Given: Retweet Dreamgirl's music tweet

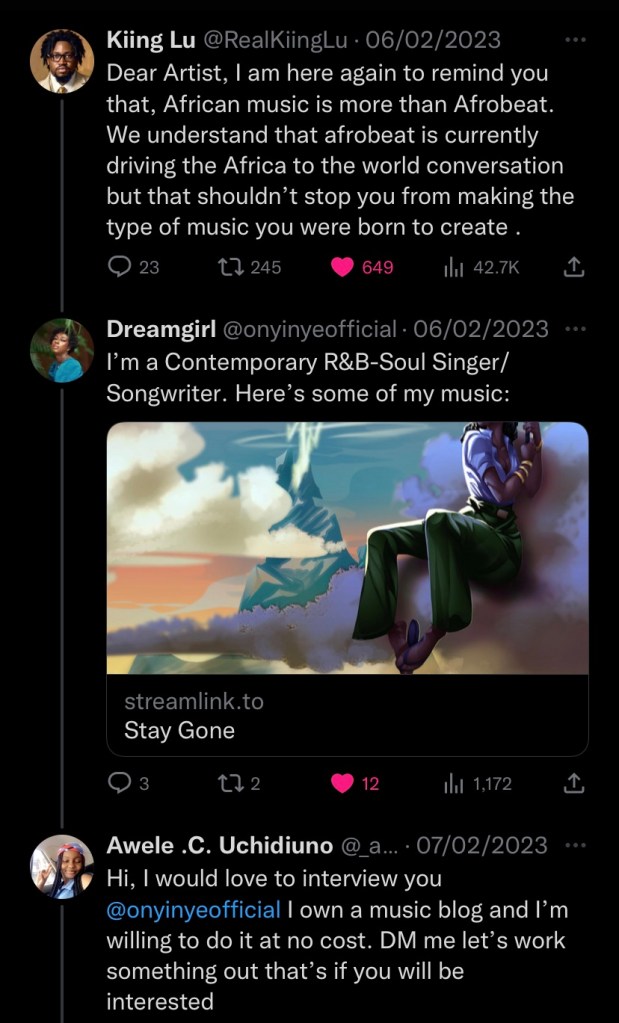Looking at the screenshot, I should click(x=231, y=783).
